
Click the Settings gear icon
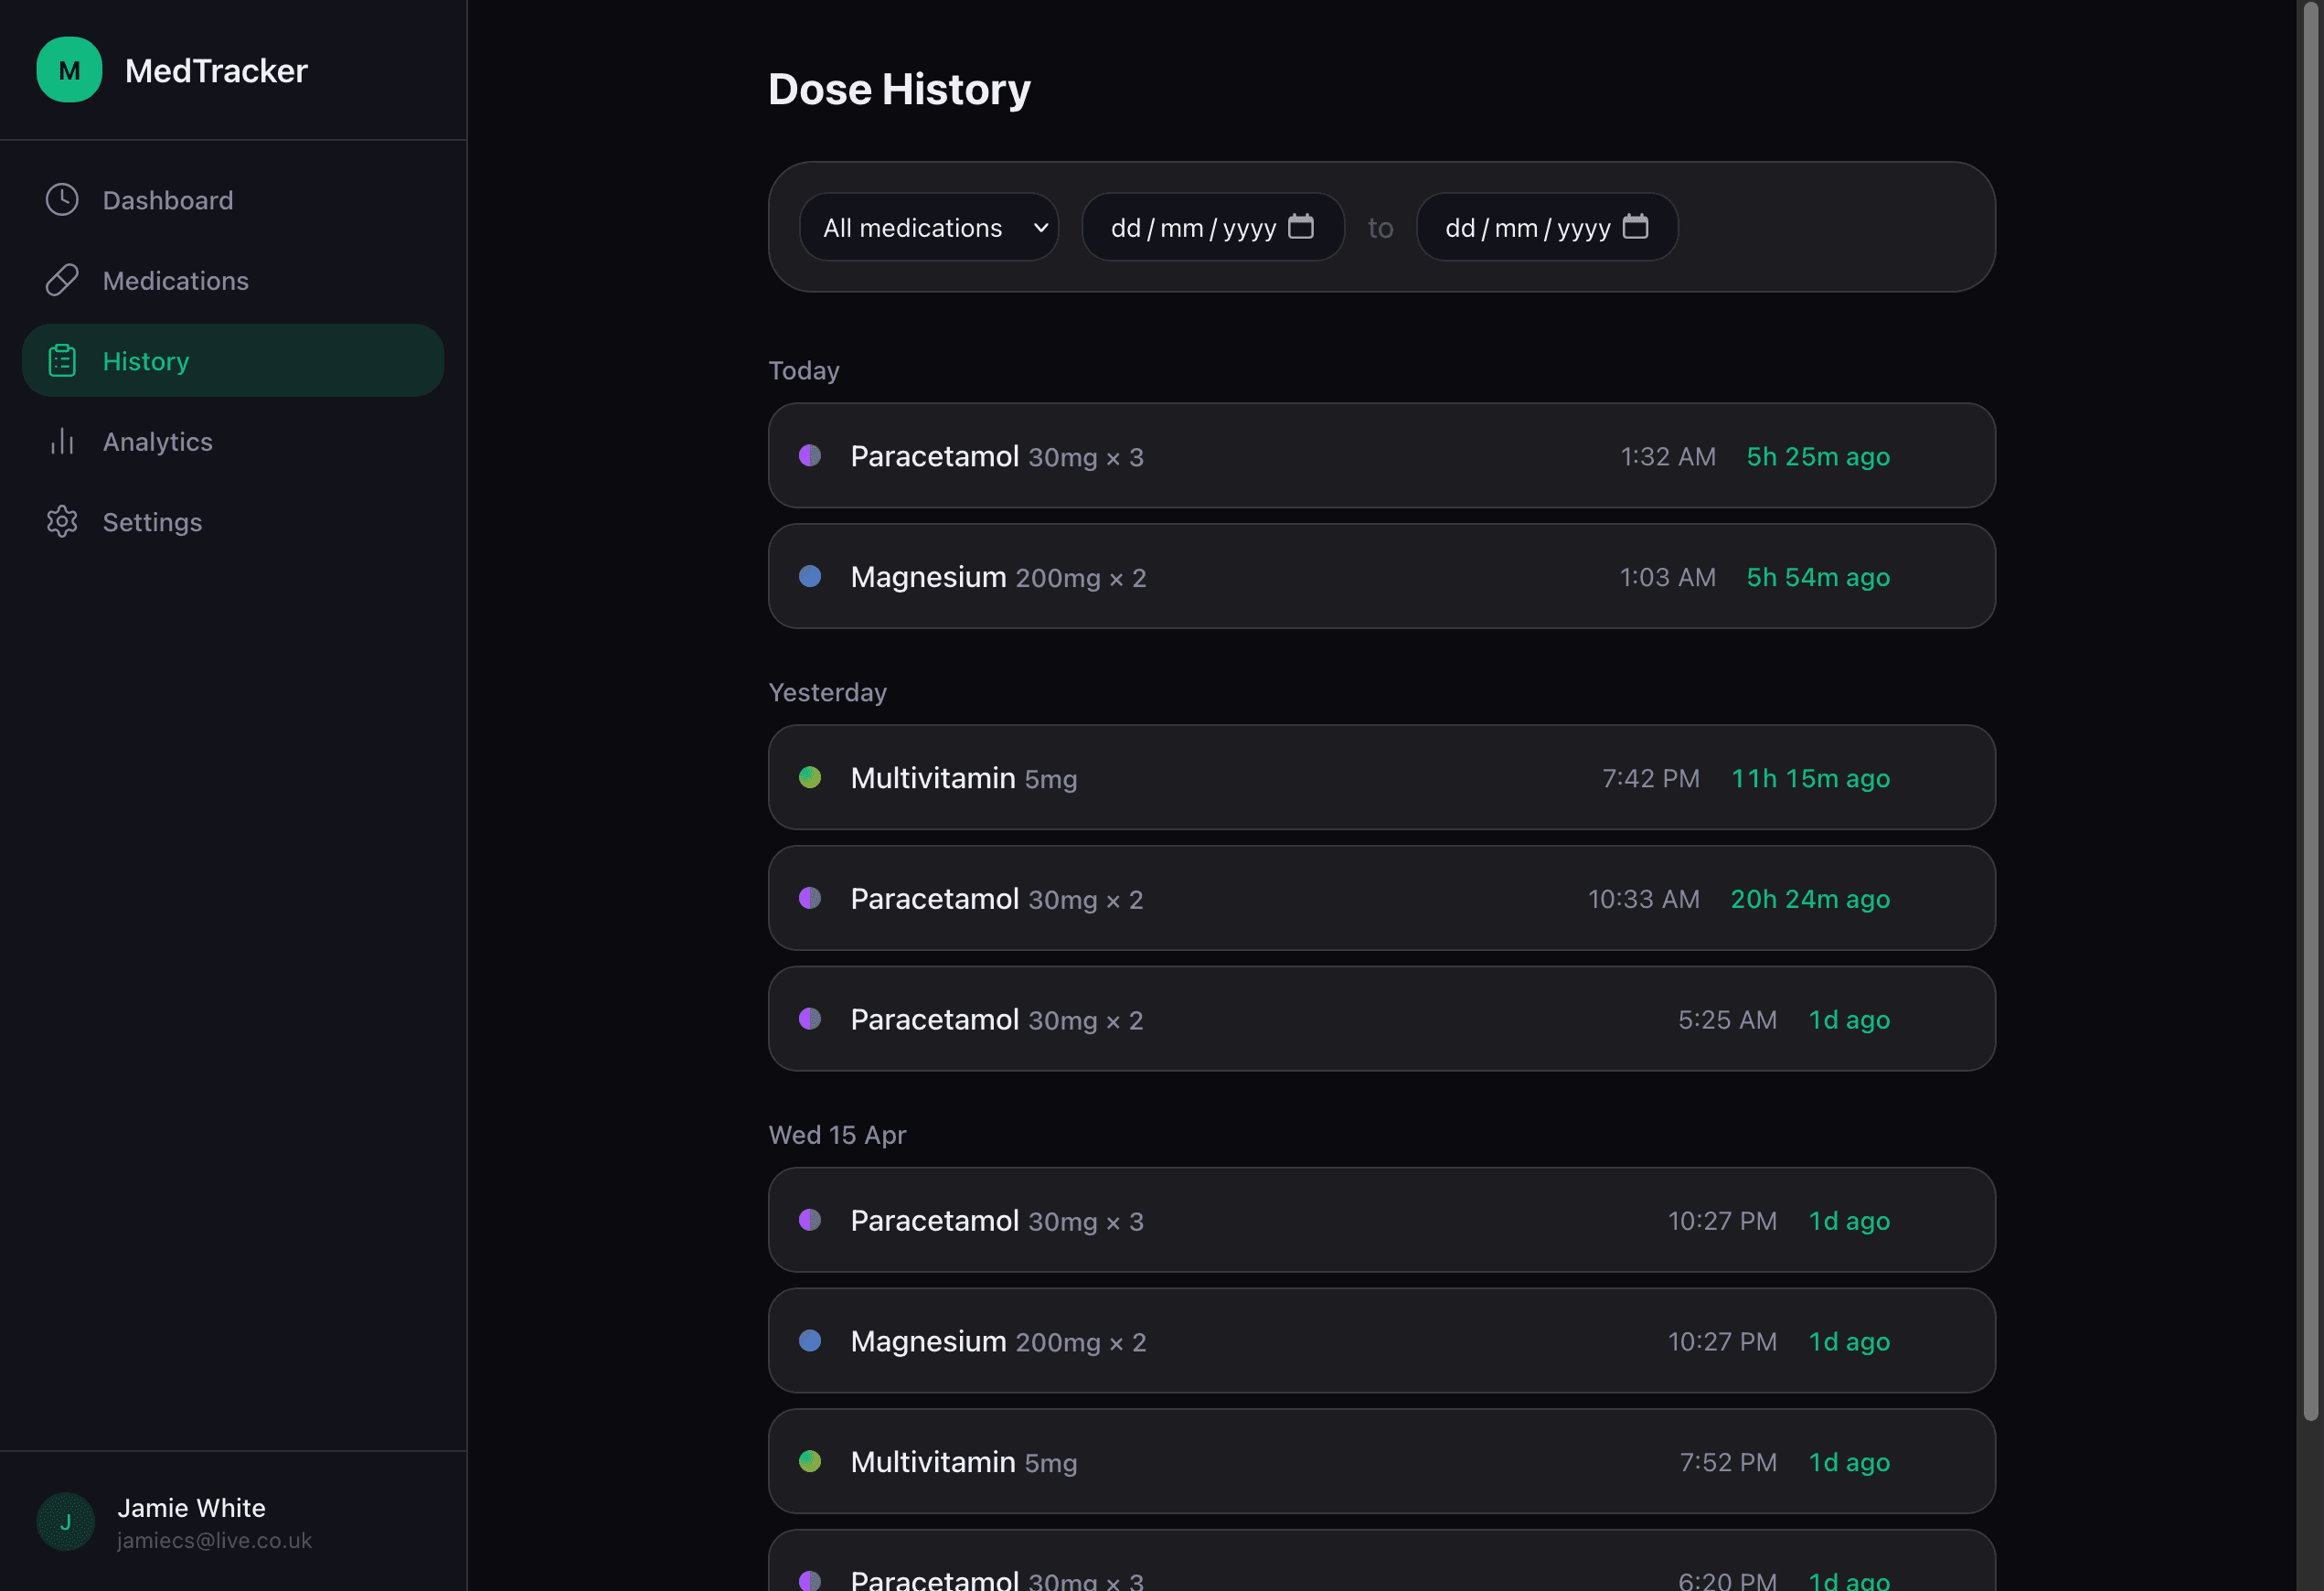[61, 521]
